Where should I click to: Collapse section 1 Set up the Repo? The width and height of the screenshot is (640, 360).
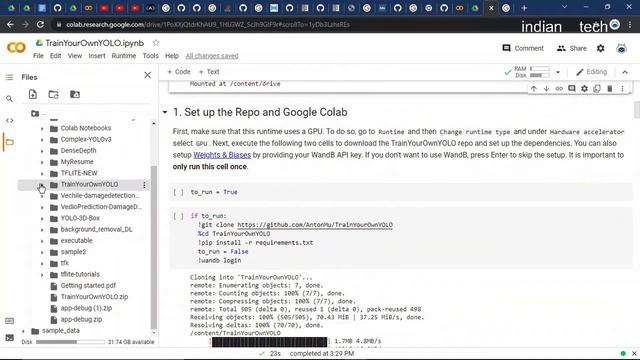point(165,112)
